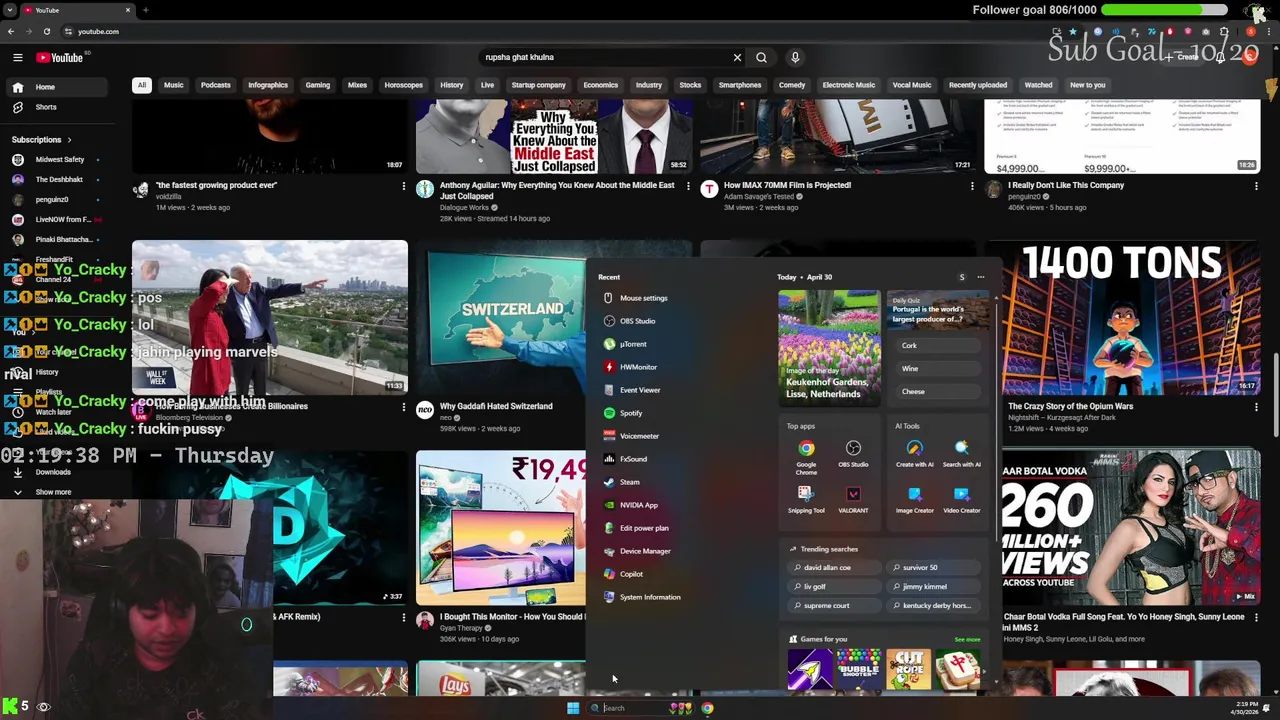This screenshot has width=1280, height=720.
Task: Launch VALORANT from Top apps
Action: tap(853, 499)
